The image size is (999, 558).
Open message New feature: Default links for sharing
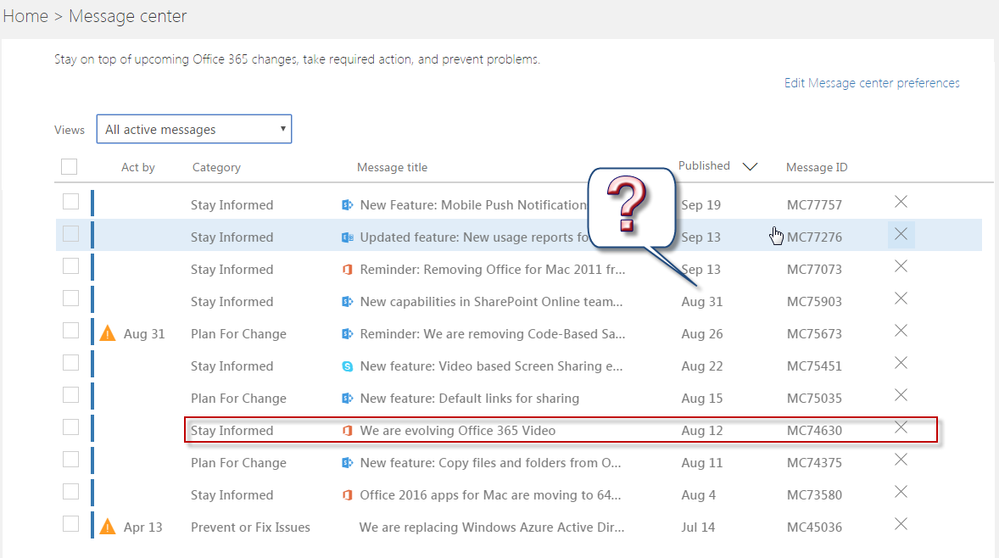tap(470, 398)
